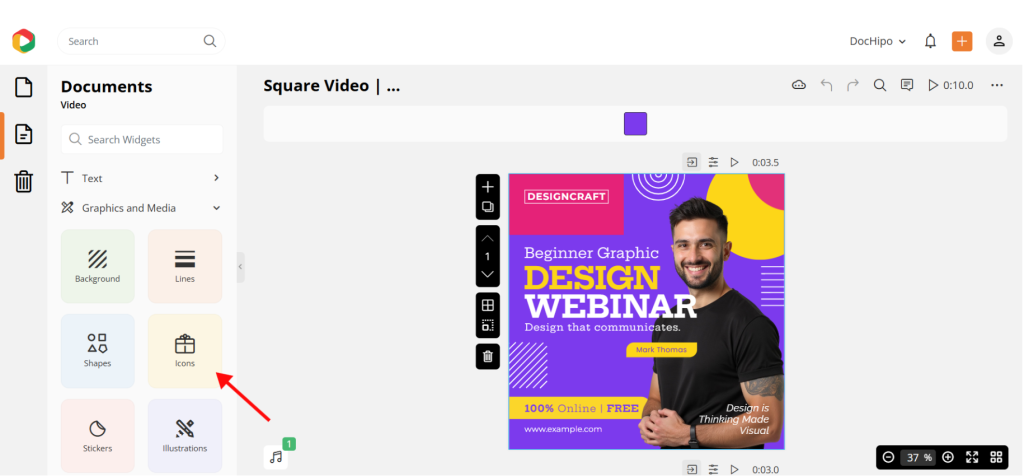Viewport: 1024px width, 476px height.
Task: Open animation settings sliders next to 0:03.5
Action: point(713,162)
